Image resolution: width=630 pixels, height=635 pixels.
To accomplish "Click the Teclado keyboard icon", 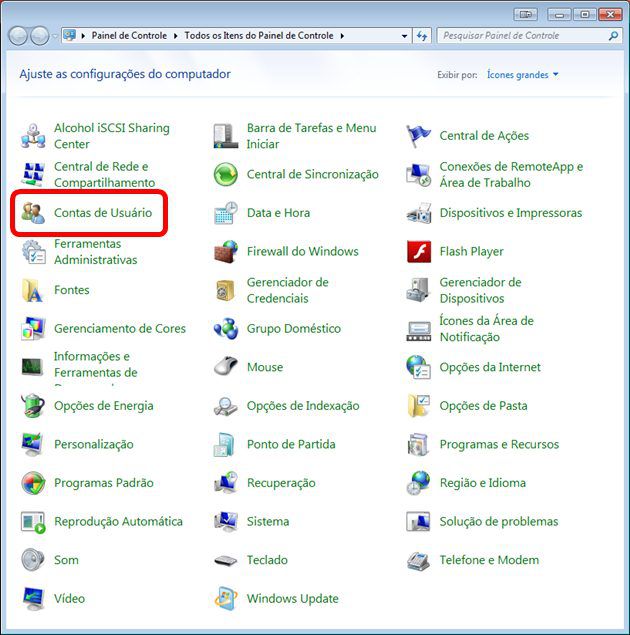I will click(226, 560).
